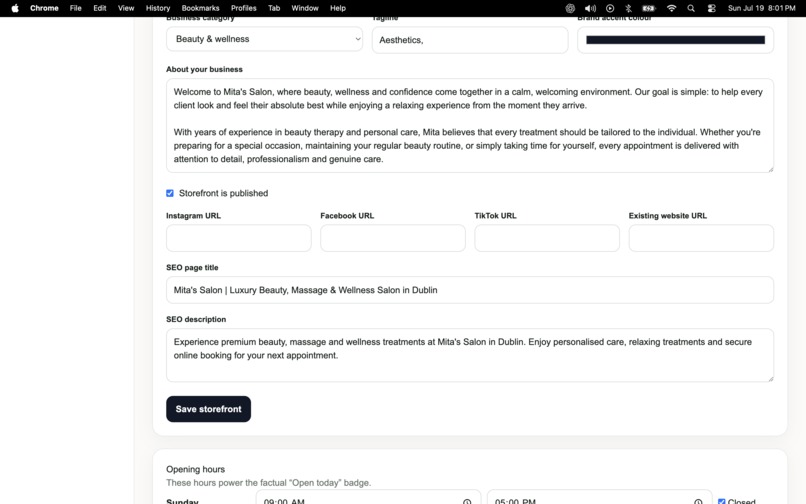The height and width of the screenshot is (504, 806).
Task: Open the Bookmarks menu
Action: [200, 8]
